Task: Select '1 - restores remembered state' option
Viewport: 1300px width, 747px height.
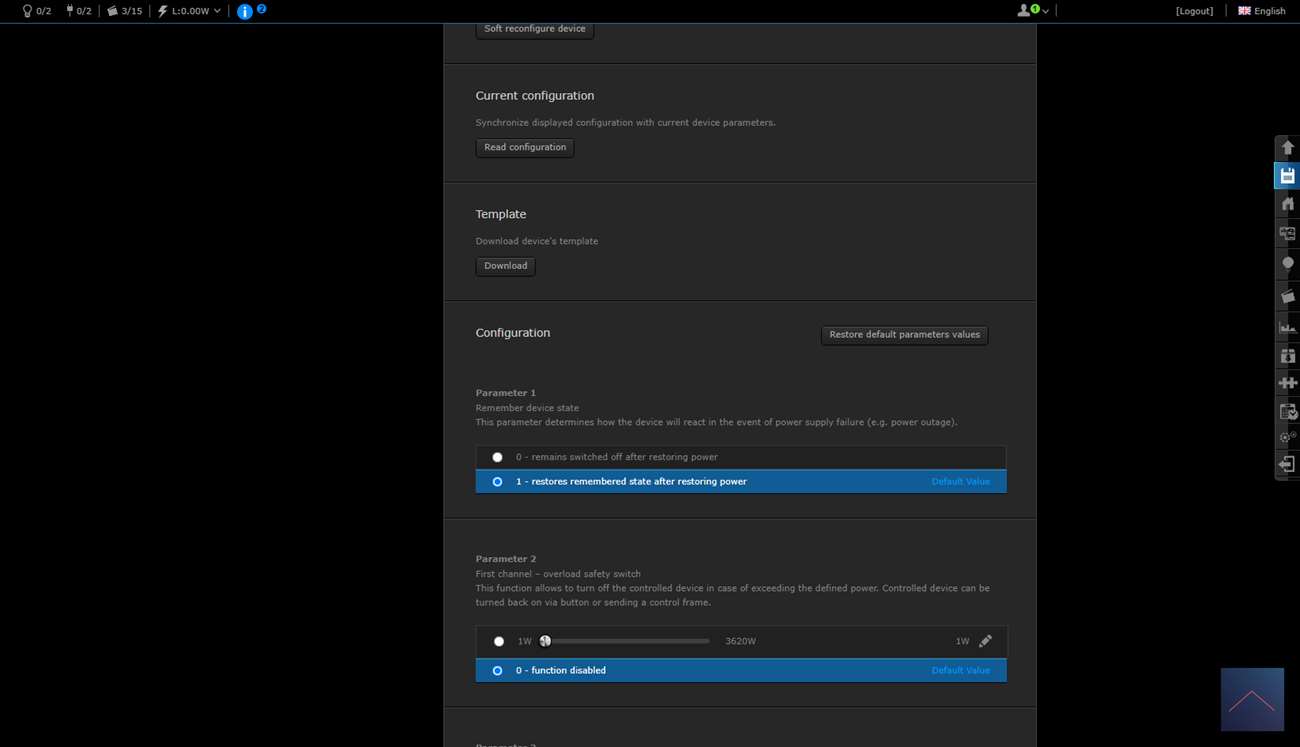Action: (497, 482)
